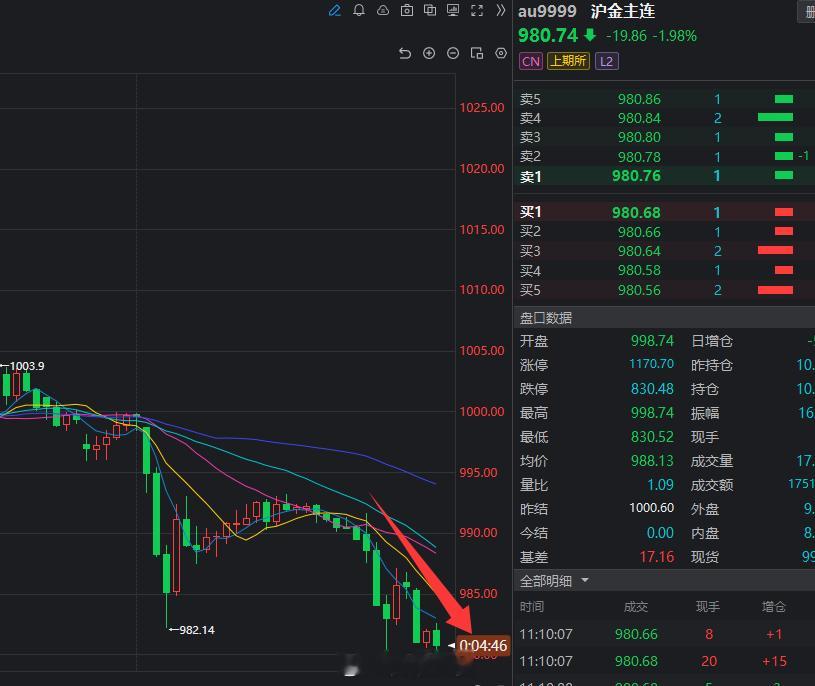815x686 pixels.
Task: Click the au9999 contract code
Action: (x=547, y=11)
